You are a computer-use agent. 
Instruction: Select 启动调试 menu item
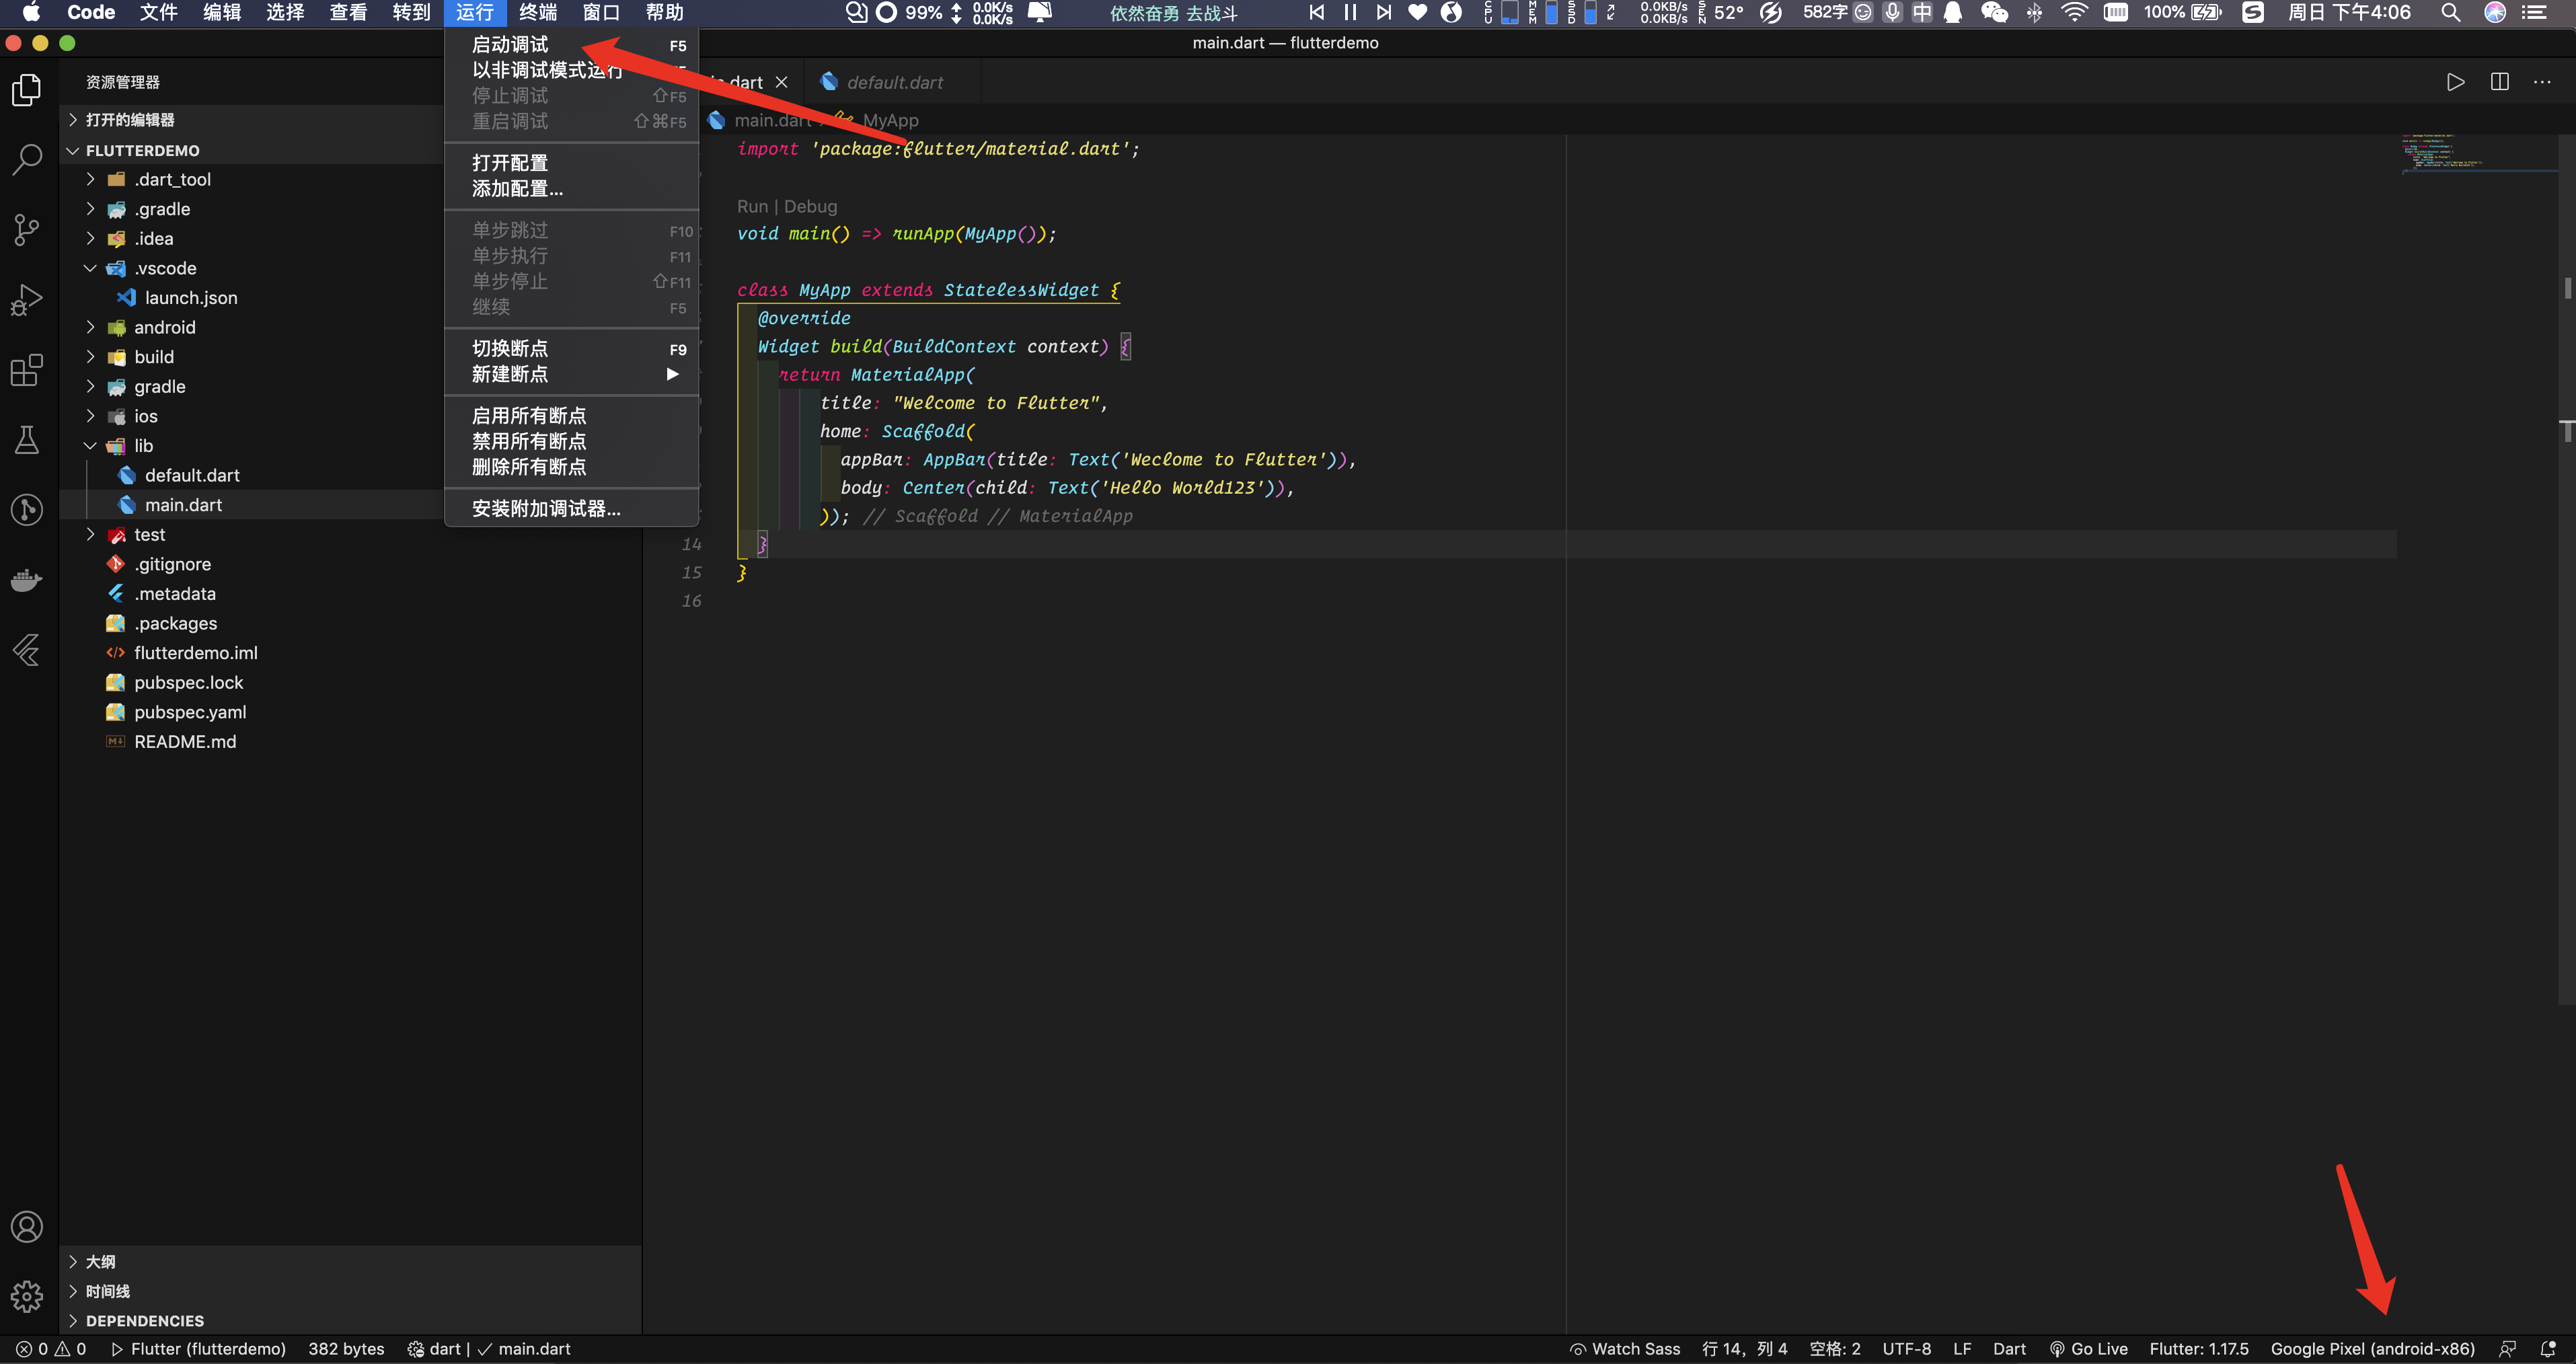pos(510,45)
